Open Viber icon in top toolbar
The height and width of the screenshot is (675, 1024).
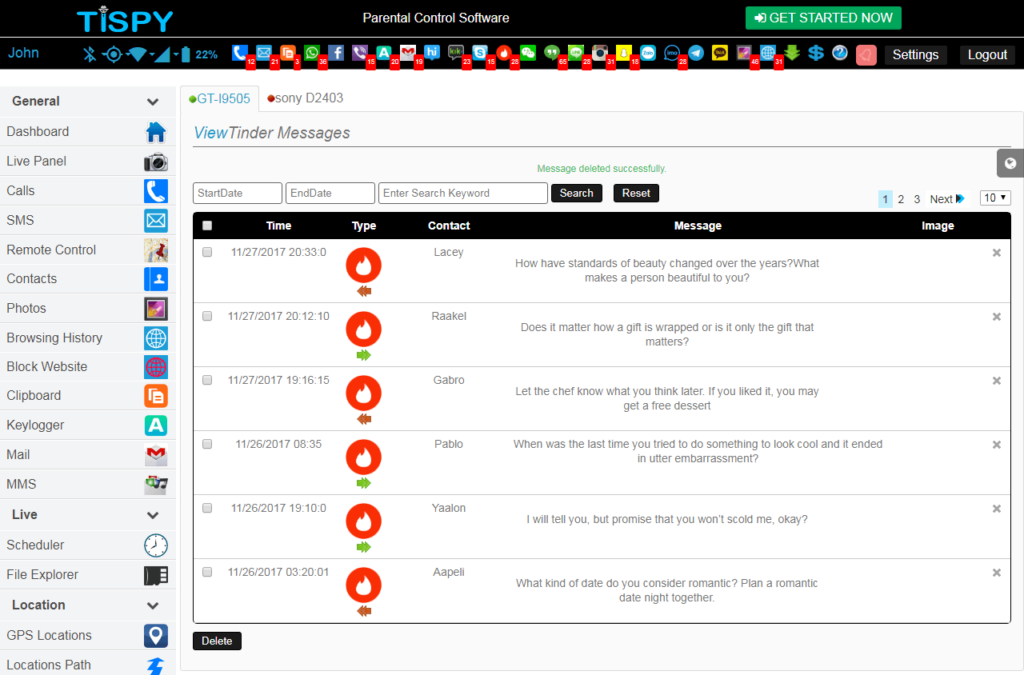[x=359, y=53]
